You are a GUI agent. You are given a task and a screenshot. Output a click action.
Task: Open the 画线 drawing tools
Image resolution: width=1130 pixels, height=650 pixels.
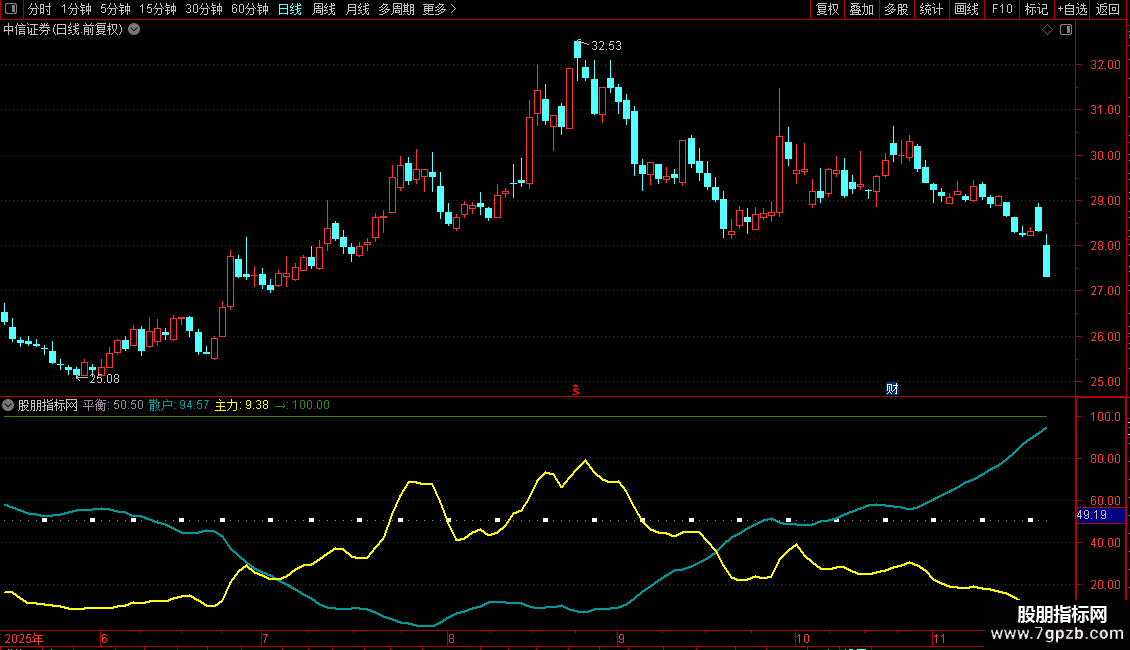(x=966, y=9)
